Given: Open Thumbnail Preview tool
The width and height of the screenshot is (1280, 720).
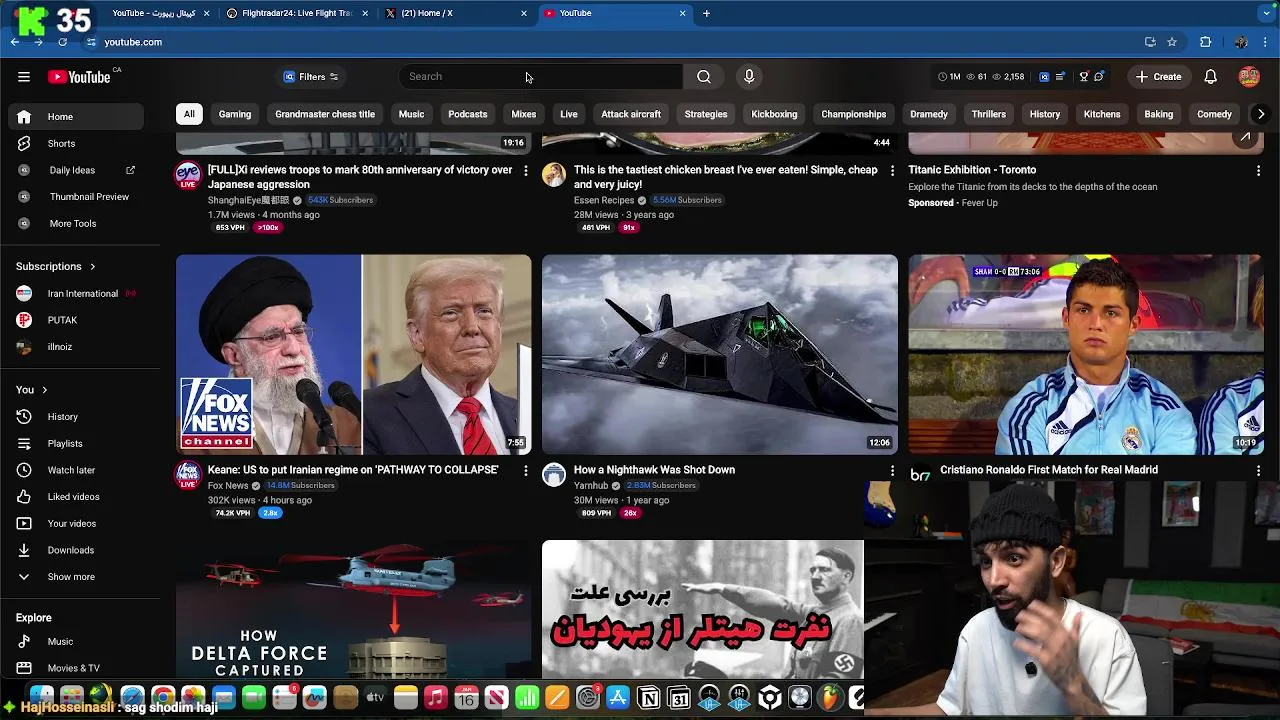Looking at the screenshot, I should click(x=89, y=197).
